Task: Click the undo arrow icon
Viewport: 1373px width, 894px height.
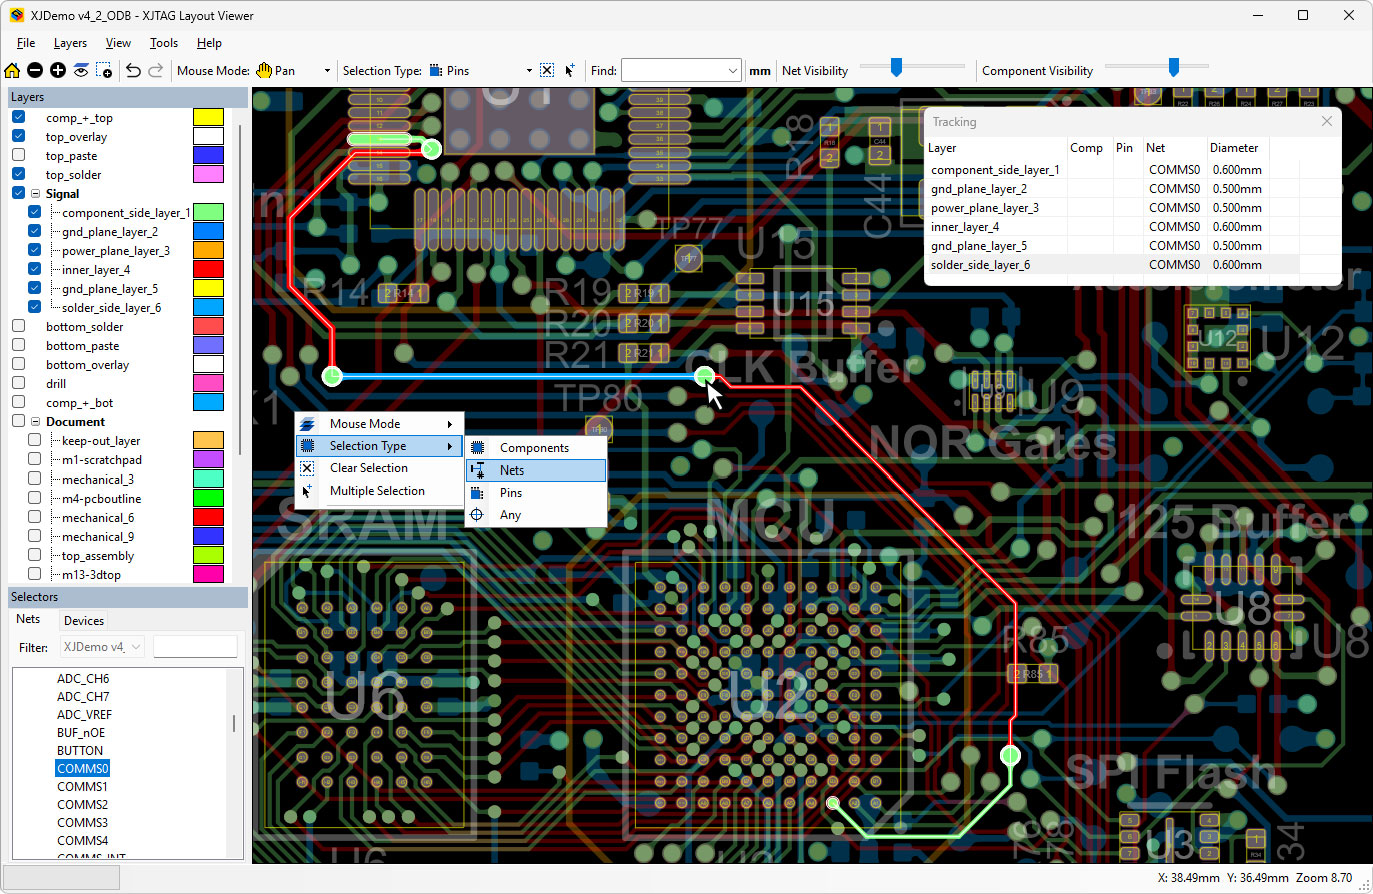Action: coord(133,70)
